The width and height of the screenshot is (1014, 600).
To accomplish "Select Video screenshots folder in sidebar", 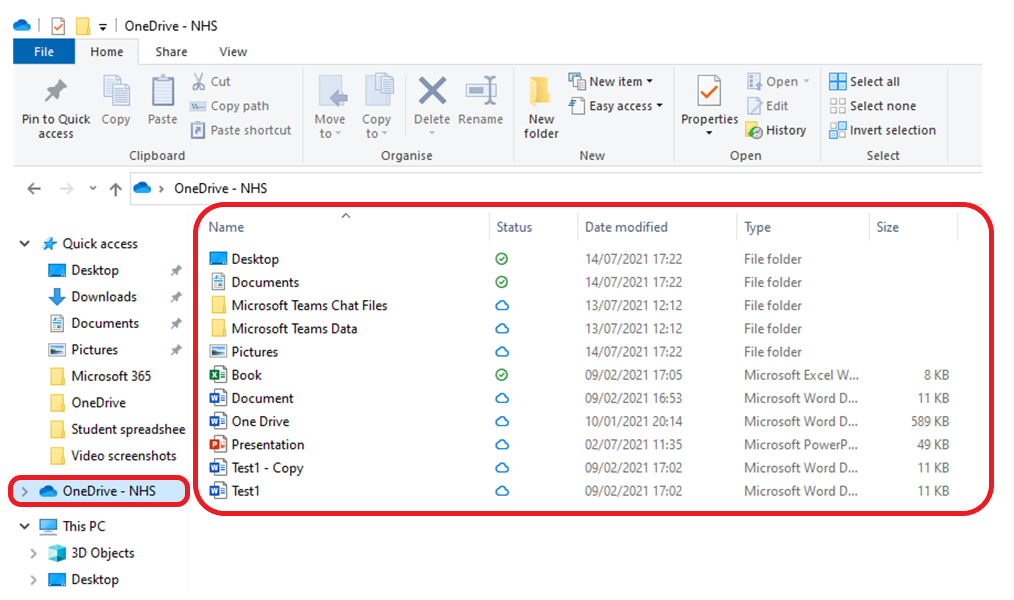I will click(124, 456).
